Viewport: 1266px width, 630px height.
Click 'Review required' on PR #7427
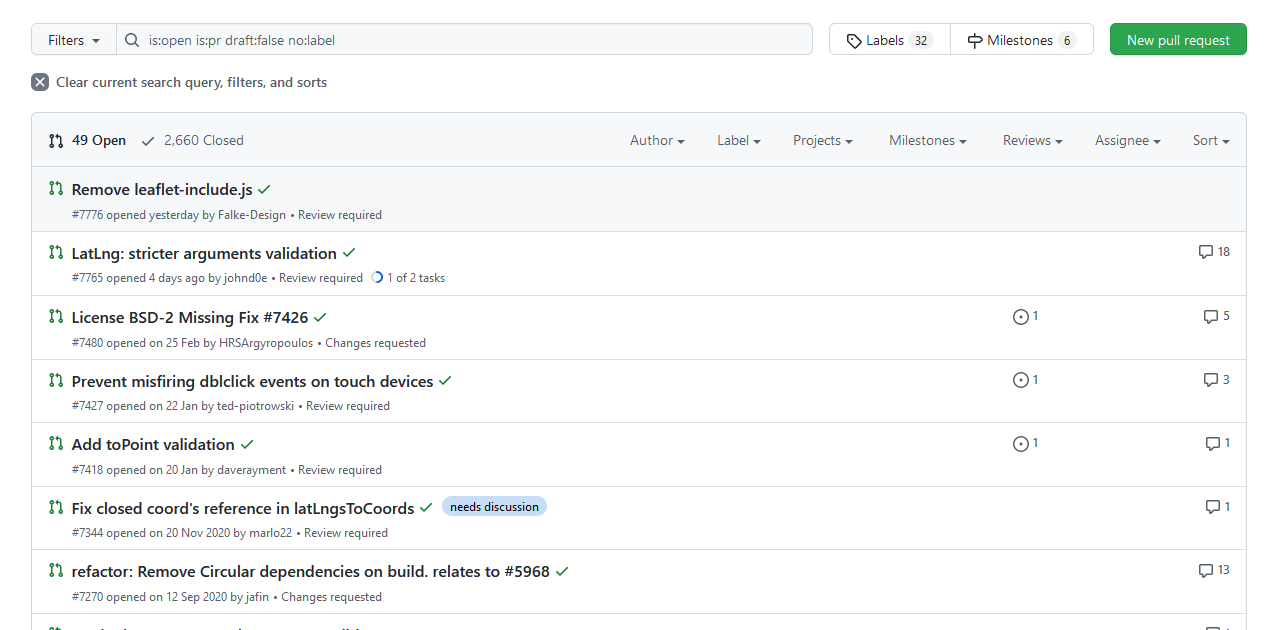point(348,406)
